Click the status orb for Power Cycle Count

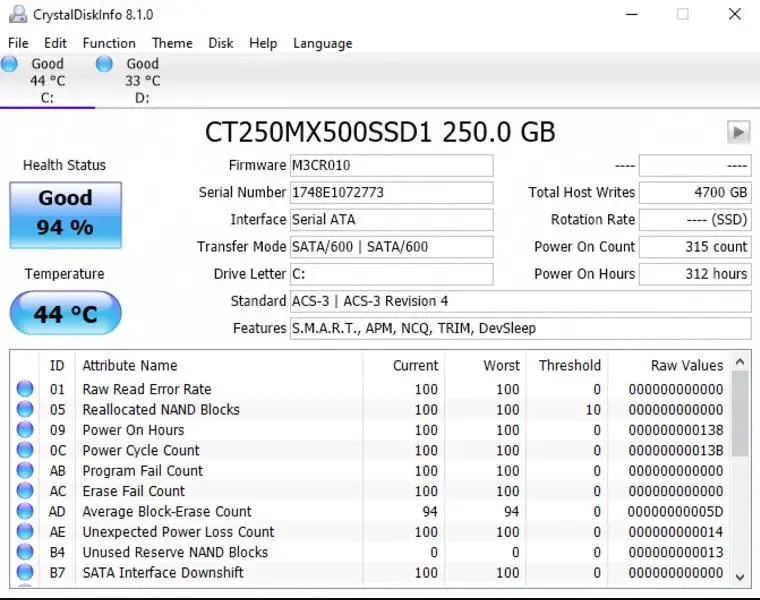25,450
